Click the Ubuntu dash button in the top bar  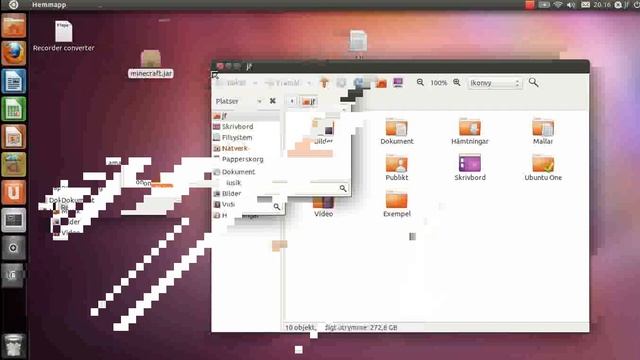tap(13, 4)
